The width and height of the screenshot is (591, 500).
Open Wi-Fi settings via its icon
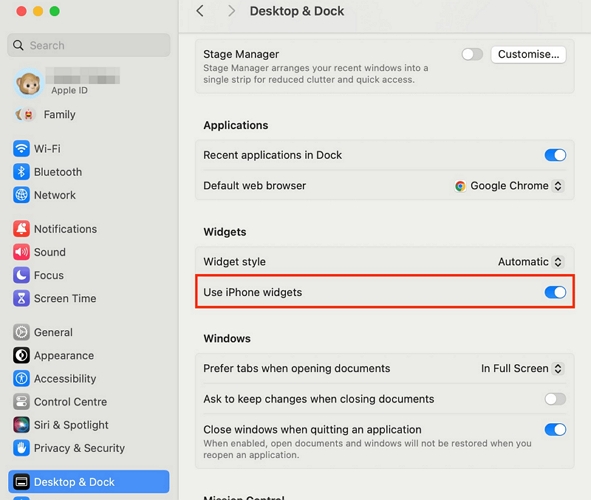21,148
